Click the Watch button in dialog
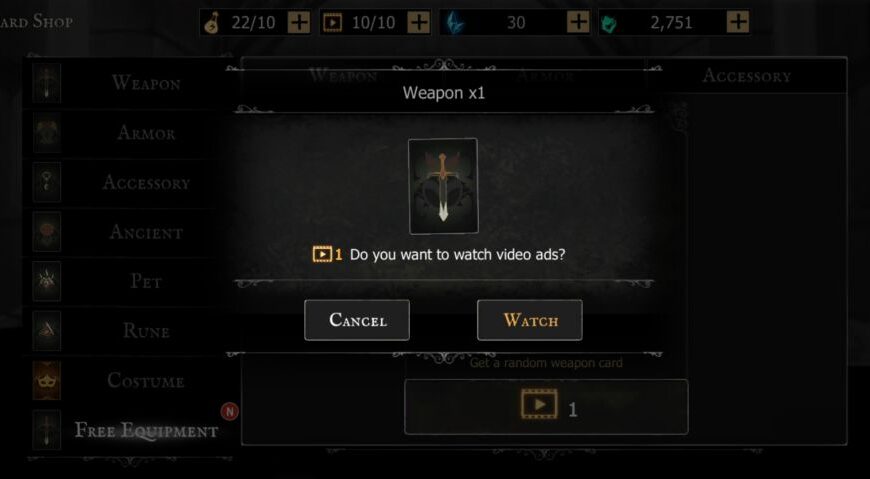This screenshot has height=479, width=870. tap(529, 320)
